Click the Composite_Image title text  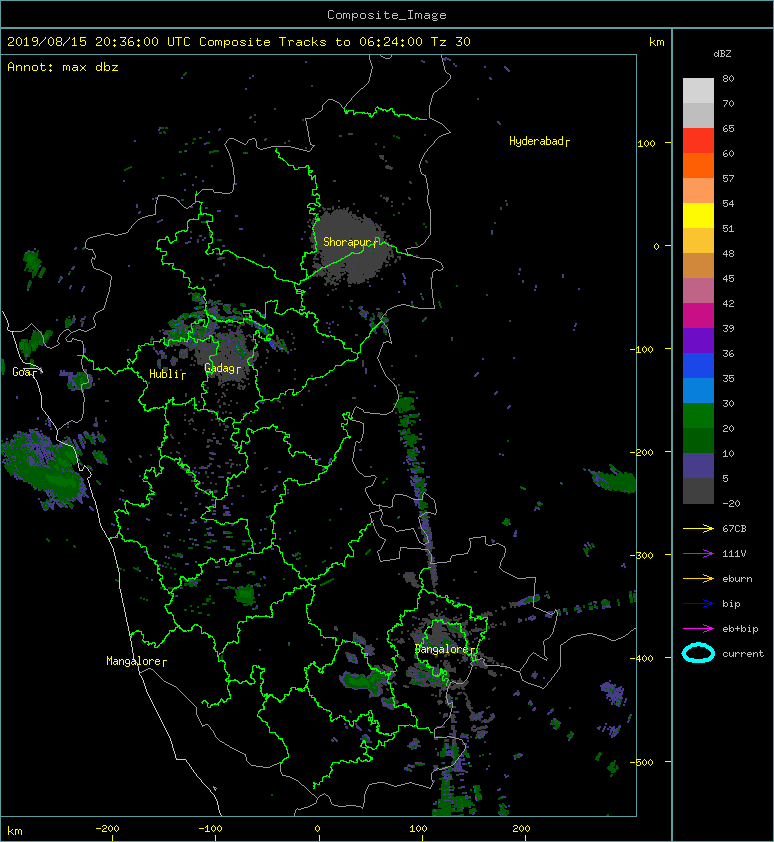click(387, 15)
